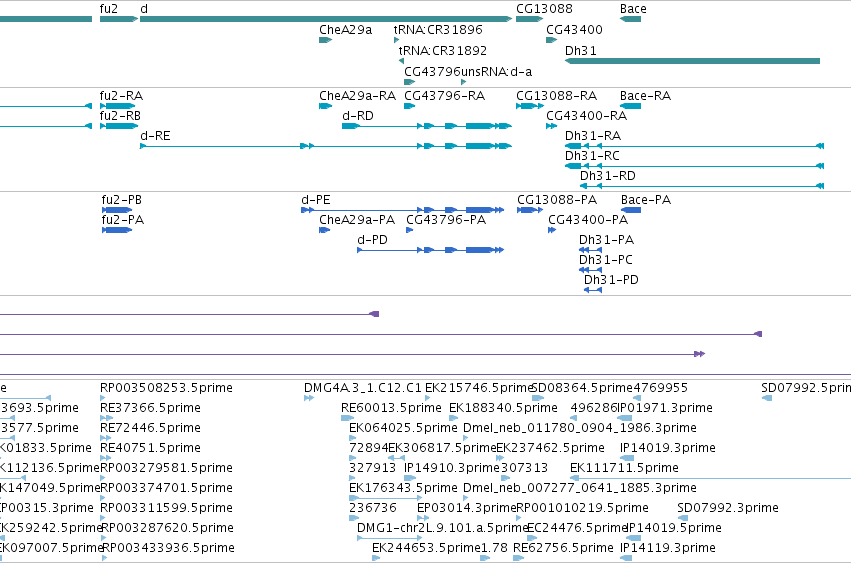The width and height of the screenshot is (851, 563).
Task: Select EST RE37366.5prime
Action: pyautogui.click(x=150, y=408)
